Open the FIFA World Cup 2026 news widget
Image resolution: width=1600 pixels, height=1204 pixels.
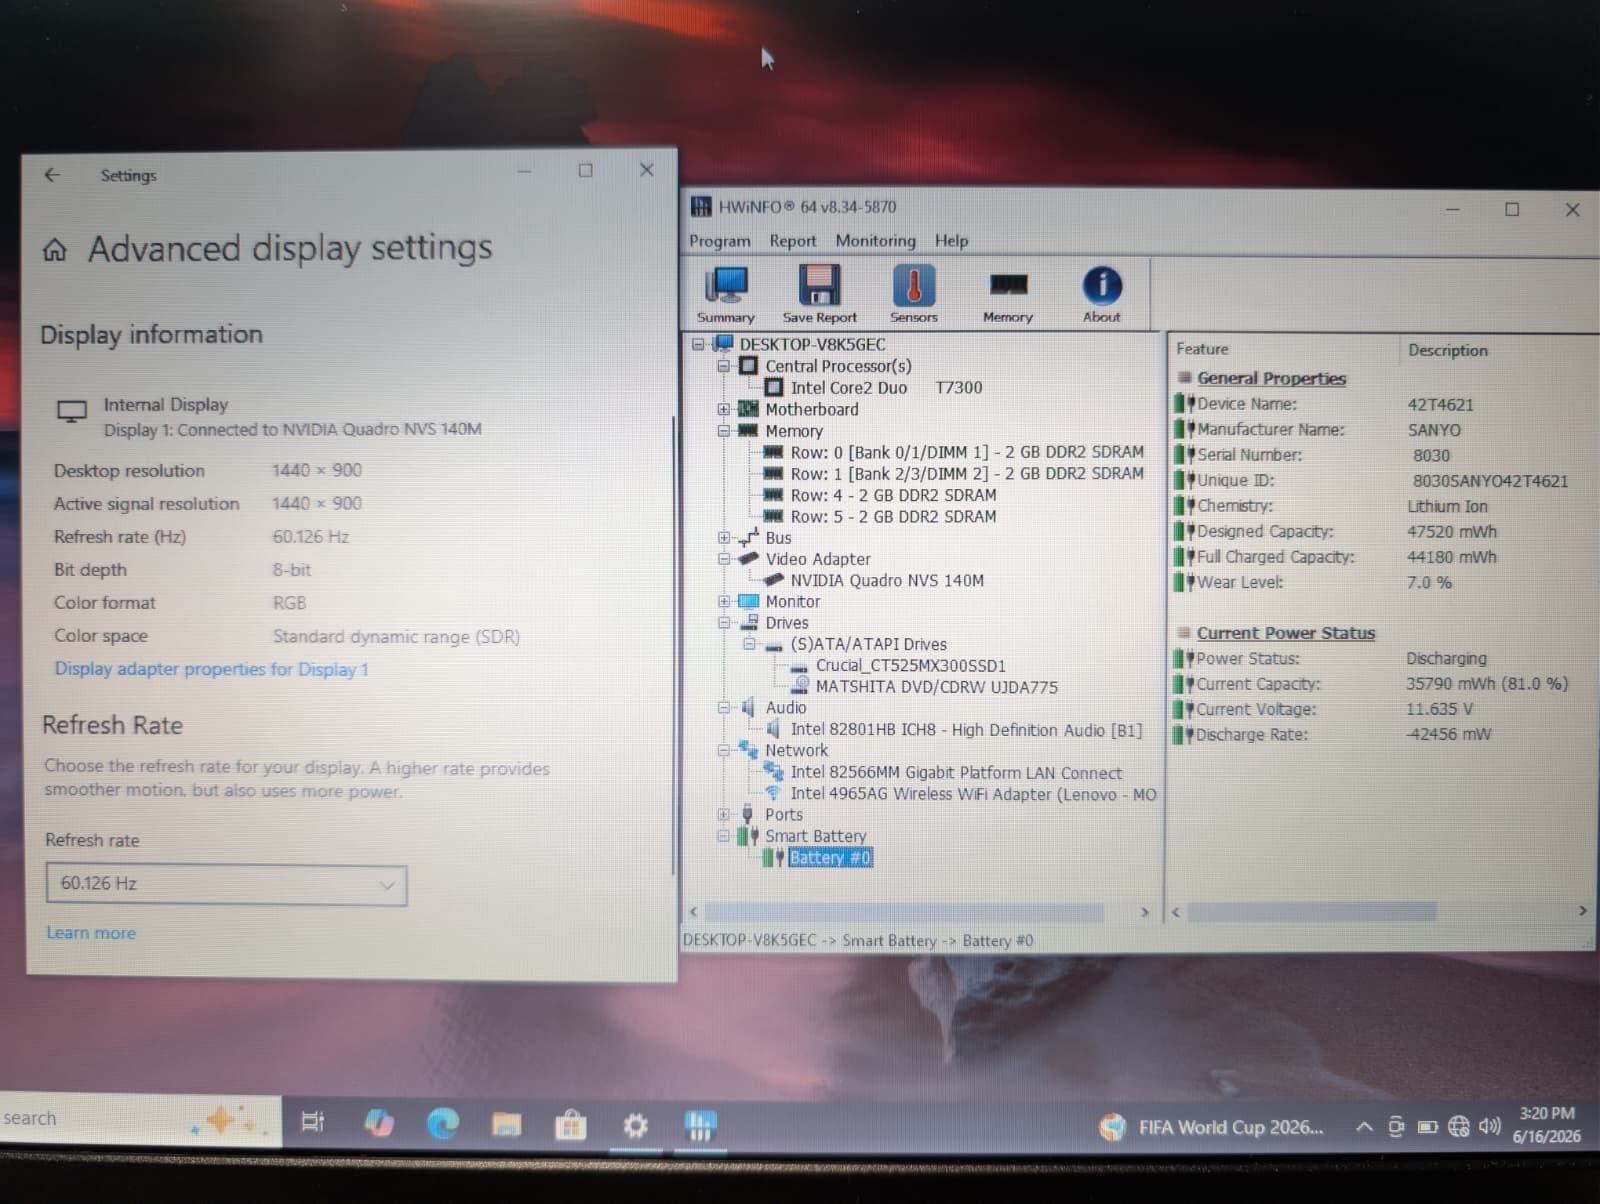[1212, 1127]
